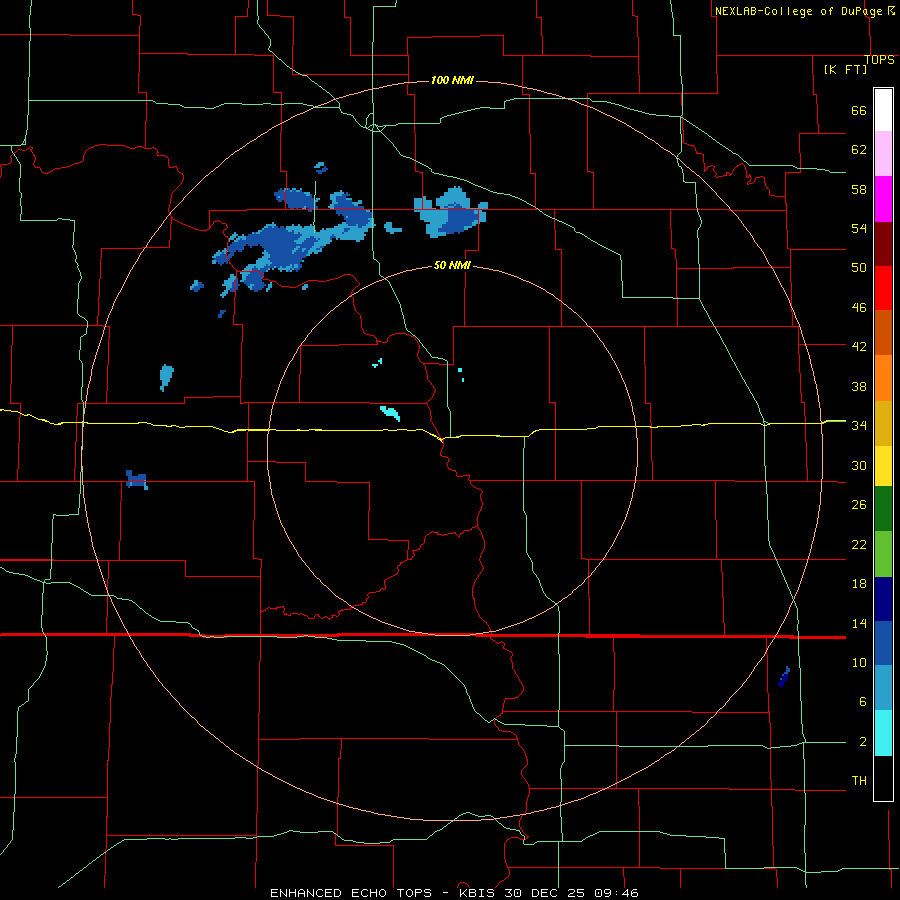Click the blue echo near left edge of ring
The image size is (900, 900).
click(x=137, y=479)
